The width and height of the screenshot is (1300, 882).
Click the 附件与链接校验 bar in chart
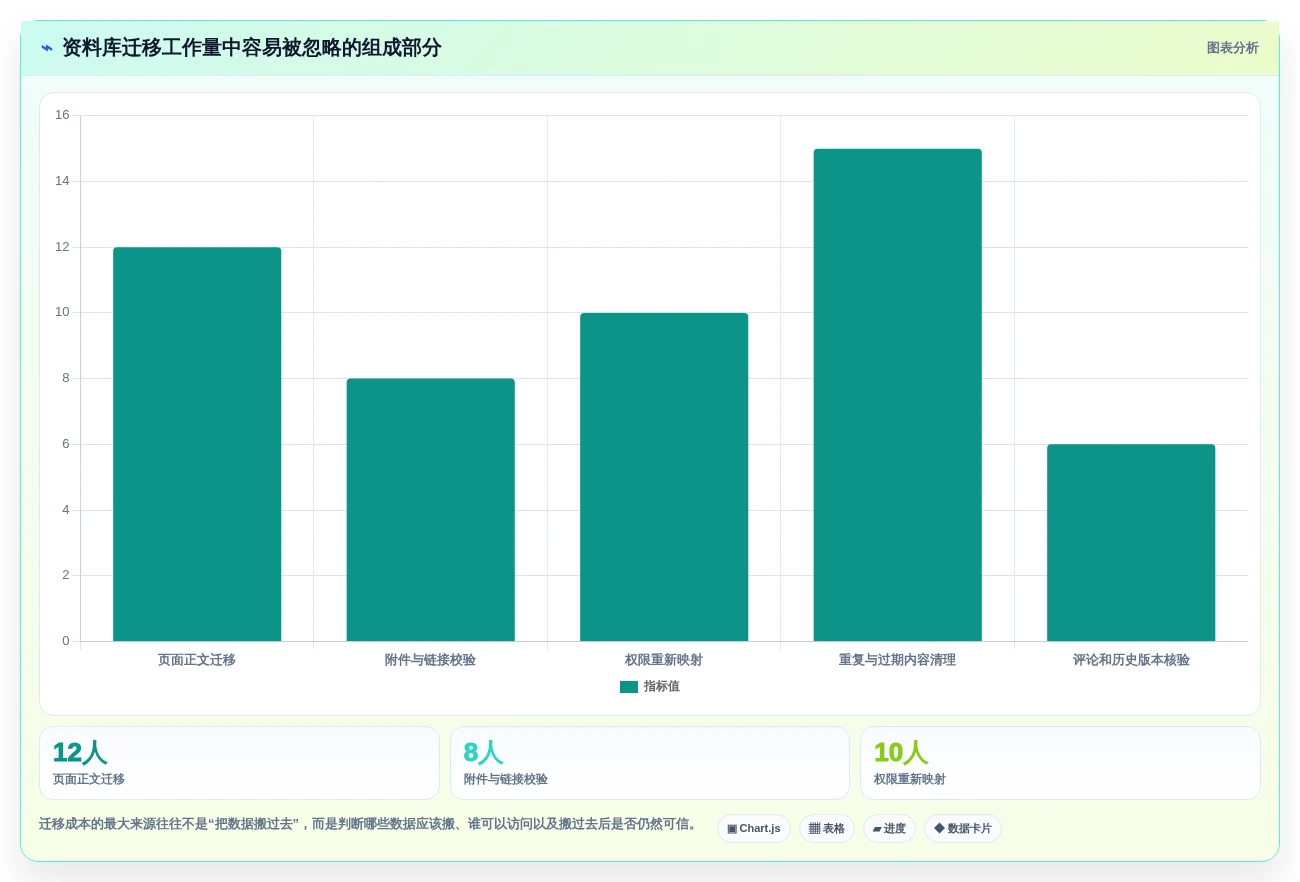[430, 510]
